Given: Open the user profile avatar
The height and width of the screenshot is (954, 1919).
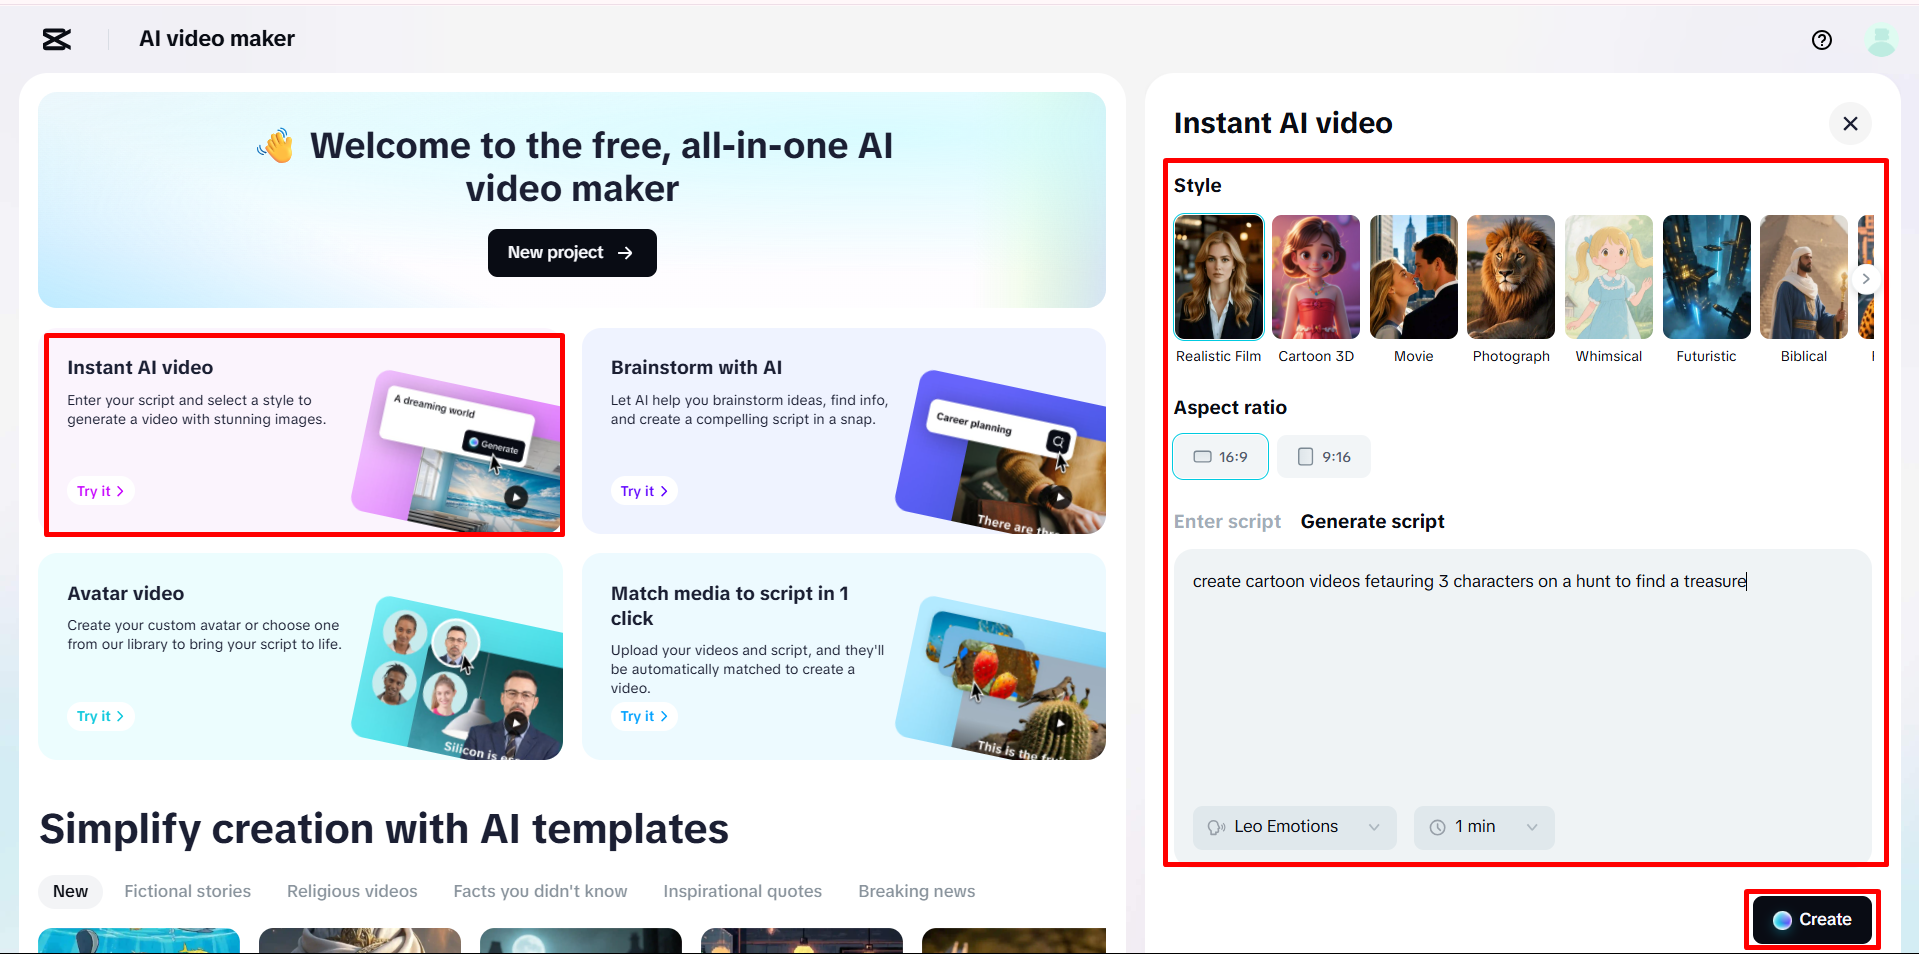Looking at the screenshot, I should click(1881, 40).
